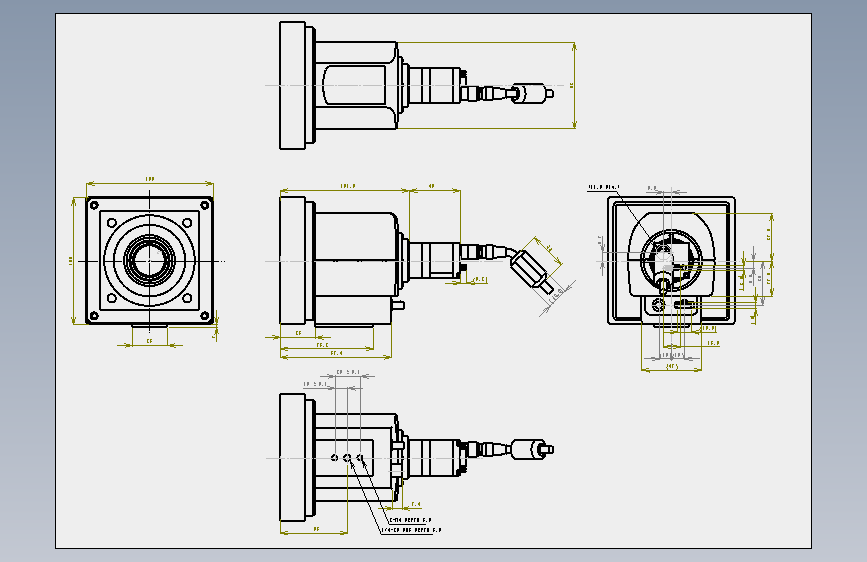Pick the middle port hole in bottom view

[x=347, y=457]
